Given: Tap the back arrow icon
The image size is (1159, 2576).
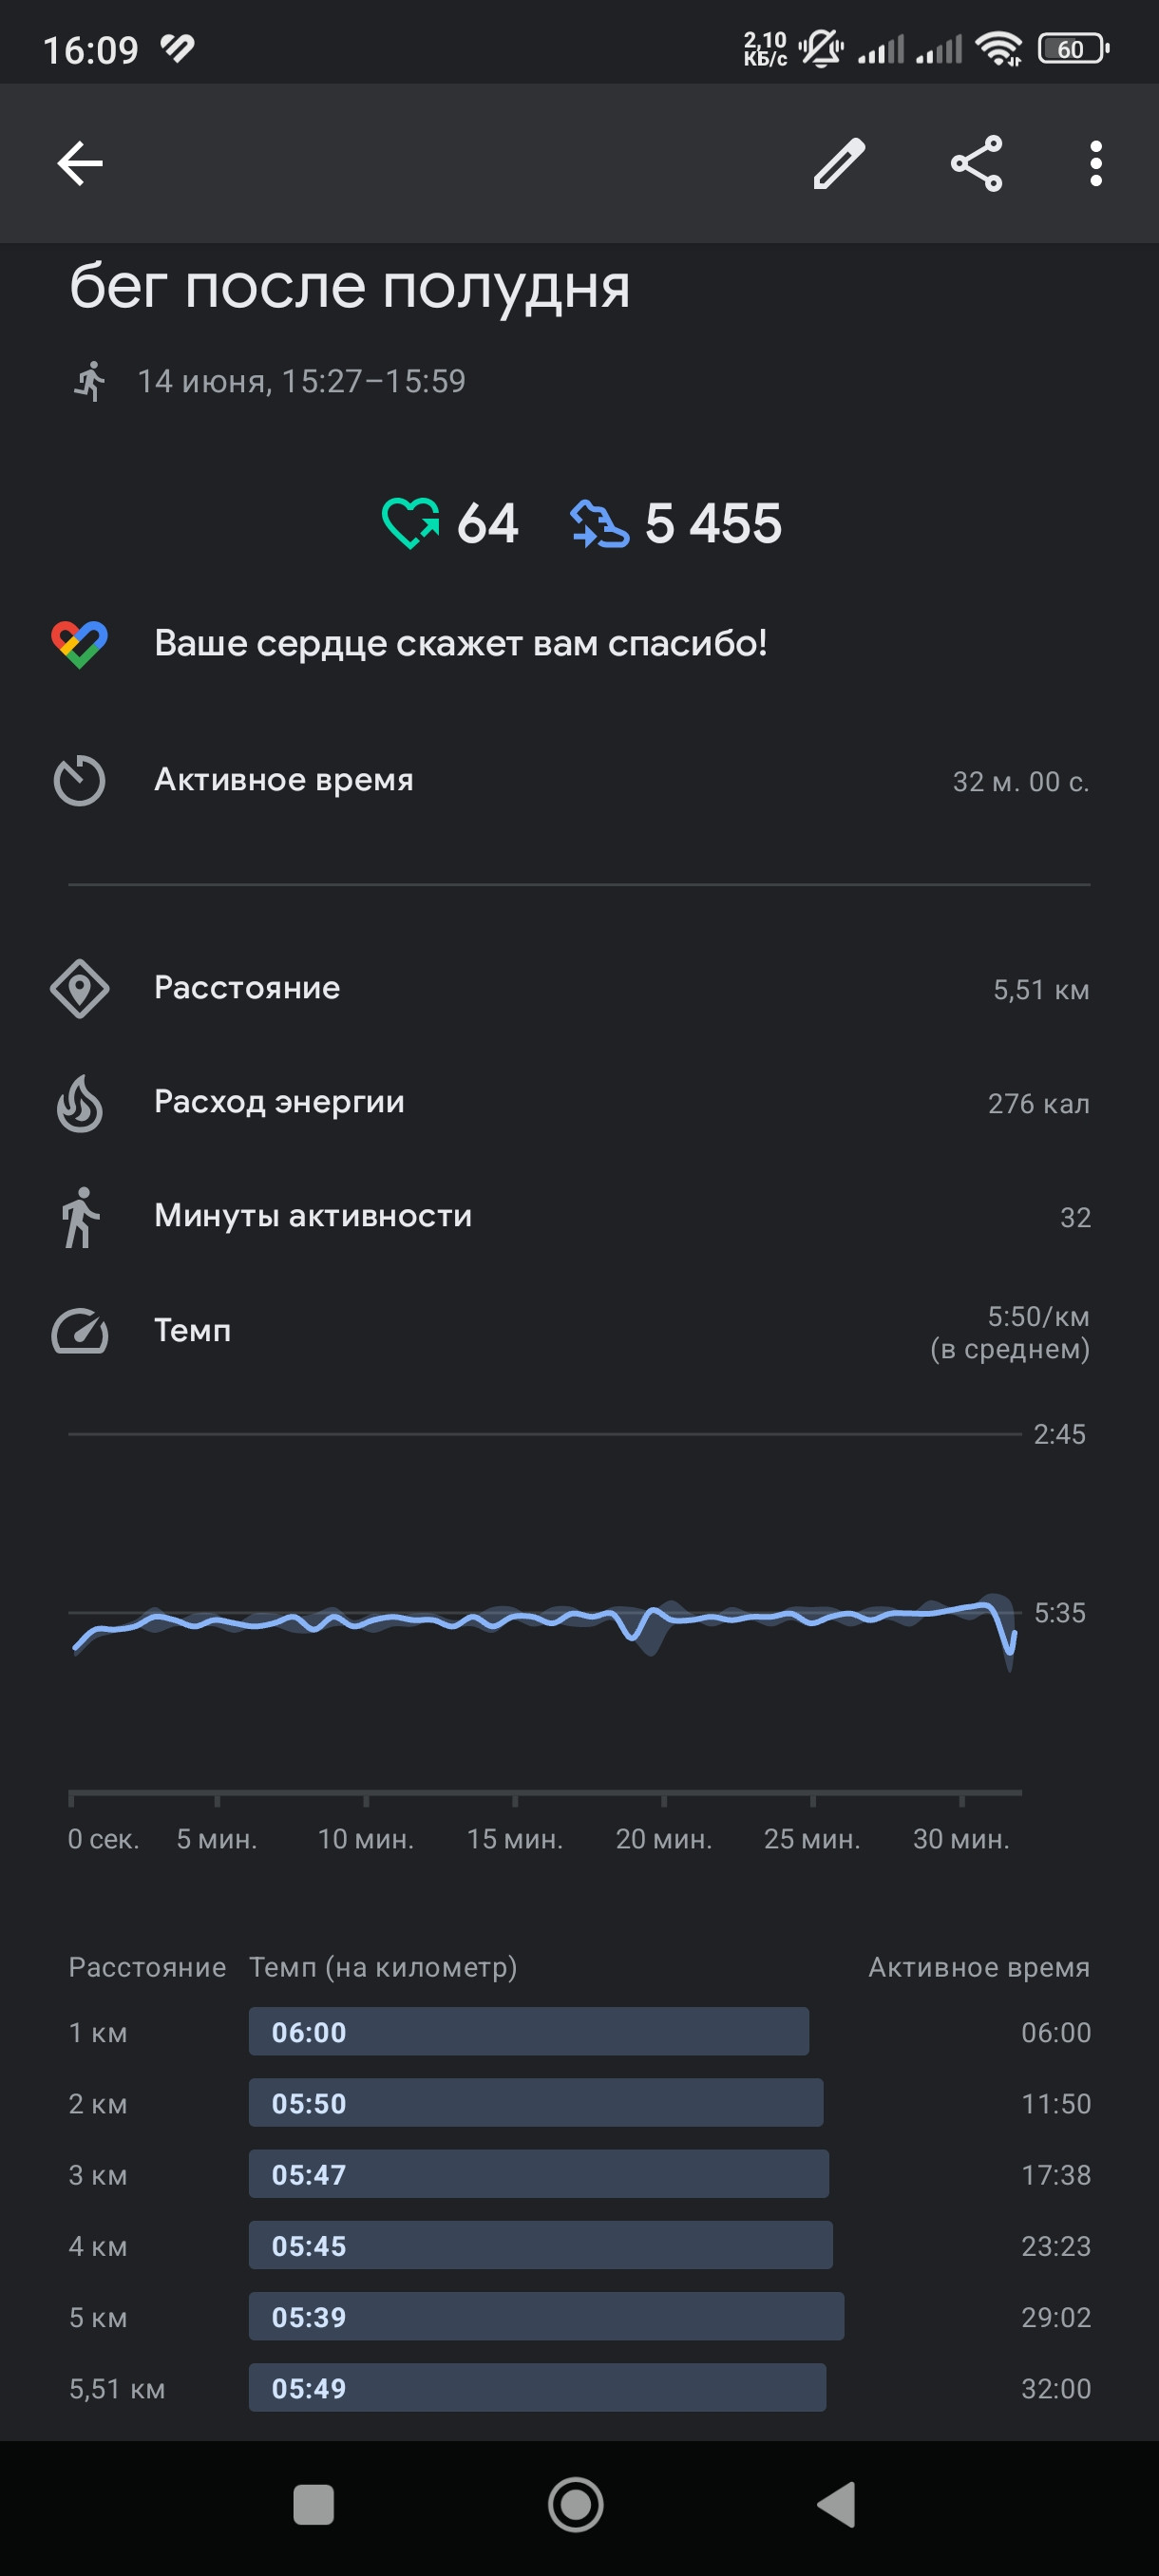Looking at the screenshot, I should (80, 163).
